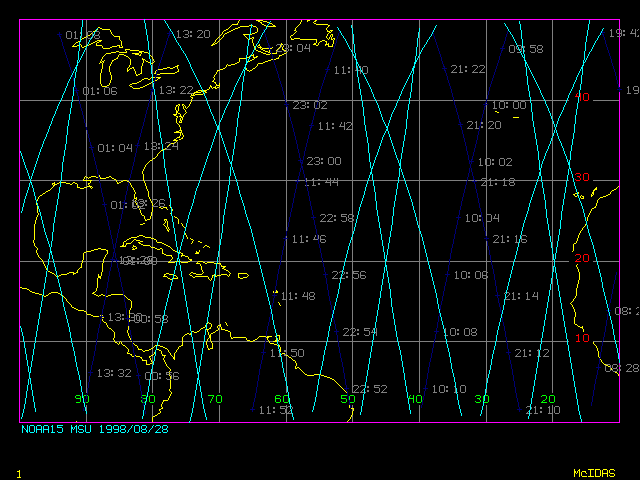Click the 01:06 orbit time label
The height and width of the screenshot is (480, 640).
100,91
